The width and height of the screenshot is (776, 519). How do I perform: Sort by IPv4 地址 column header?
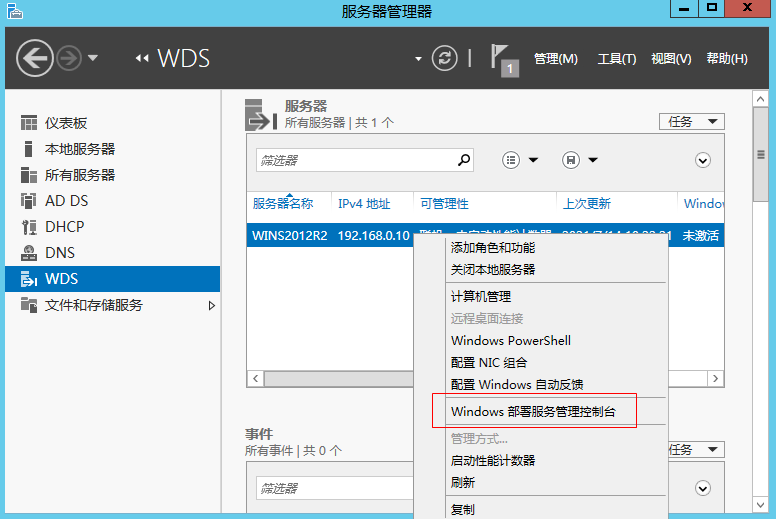click(x=364, y=203)
